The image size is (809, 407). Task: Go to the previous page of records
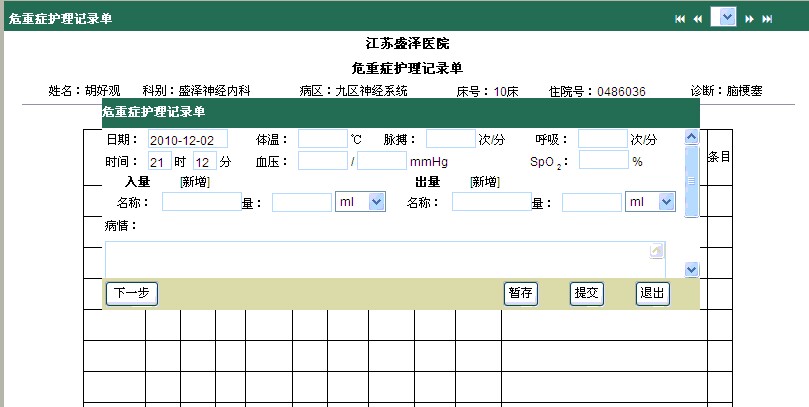697,19
